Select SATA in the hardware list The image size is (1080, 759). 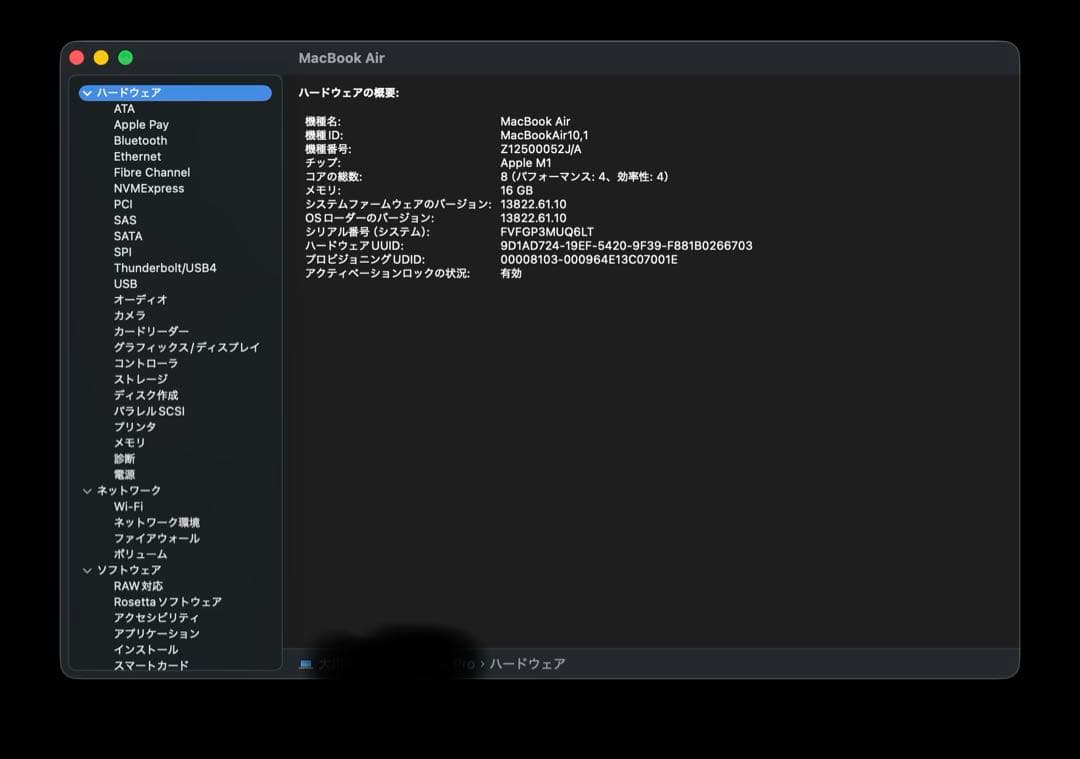(x=127, y=236)
